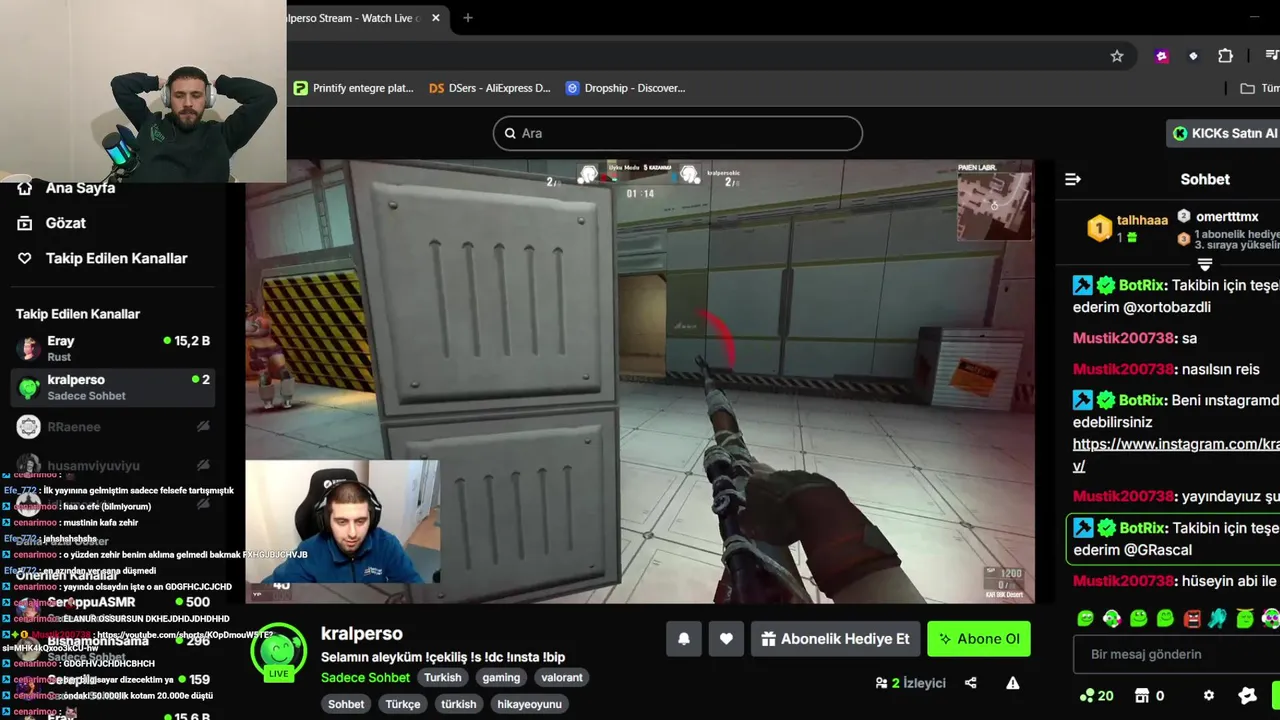Image resolution: width=1280 pixels, height=720 pixels.
Task: Click the Sohbet chat panel header
Action: (1205, 179)
